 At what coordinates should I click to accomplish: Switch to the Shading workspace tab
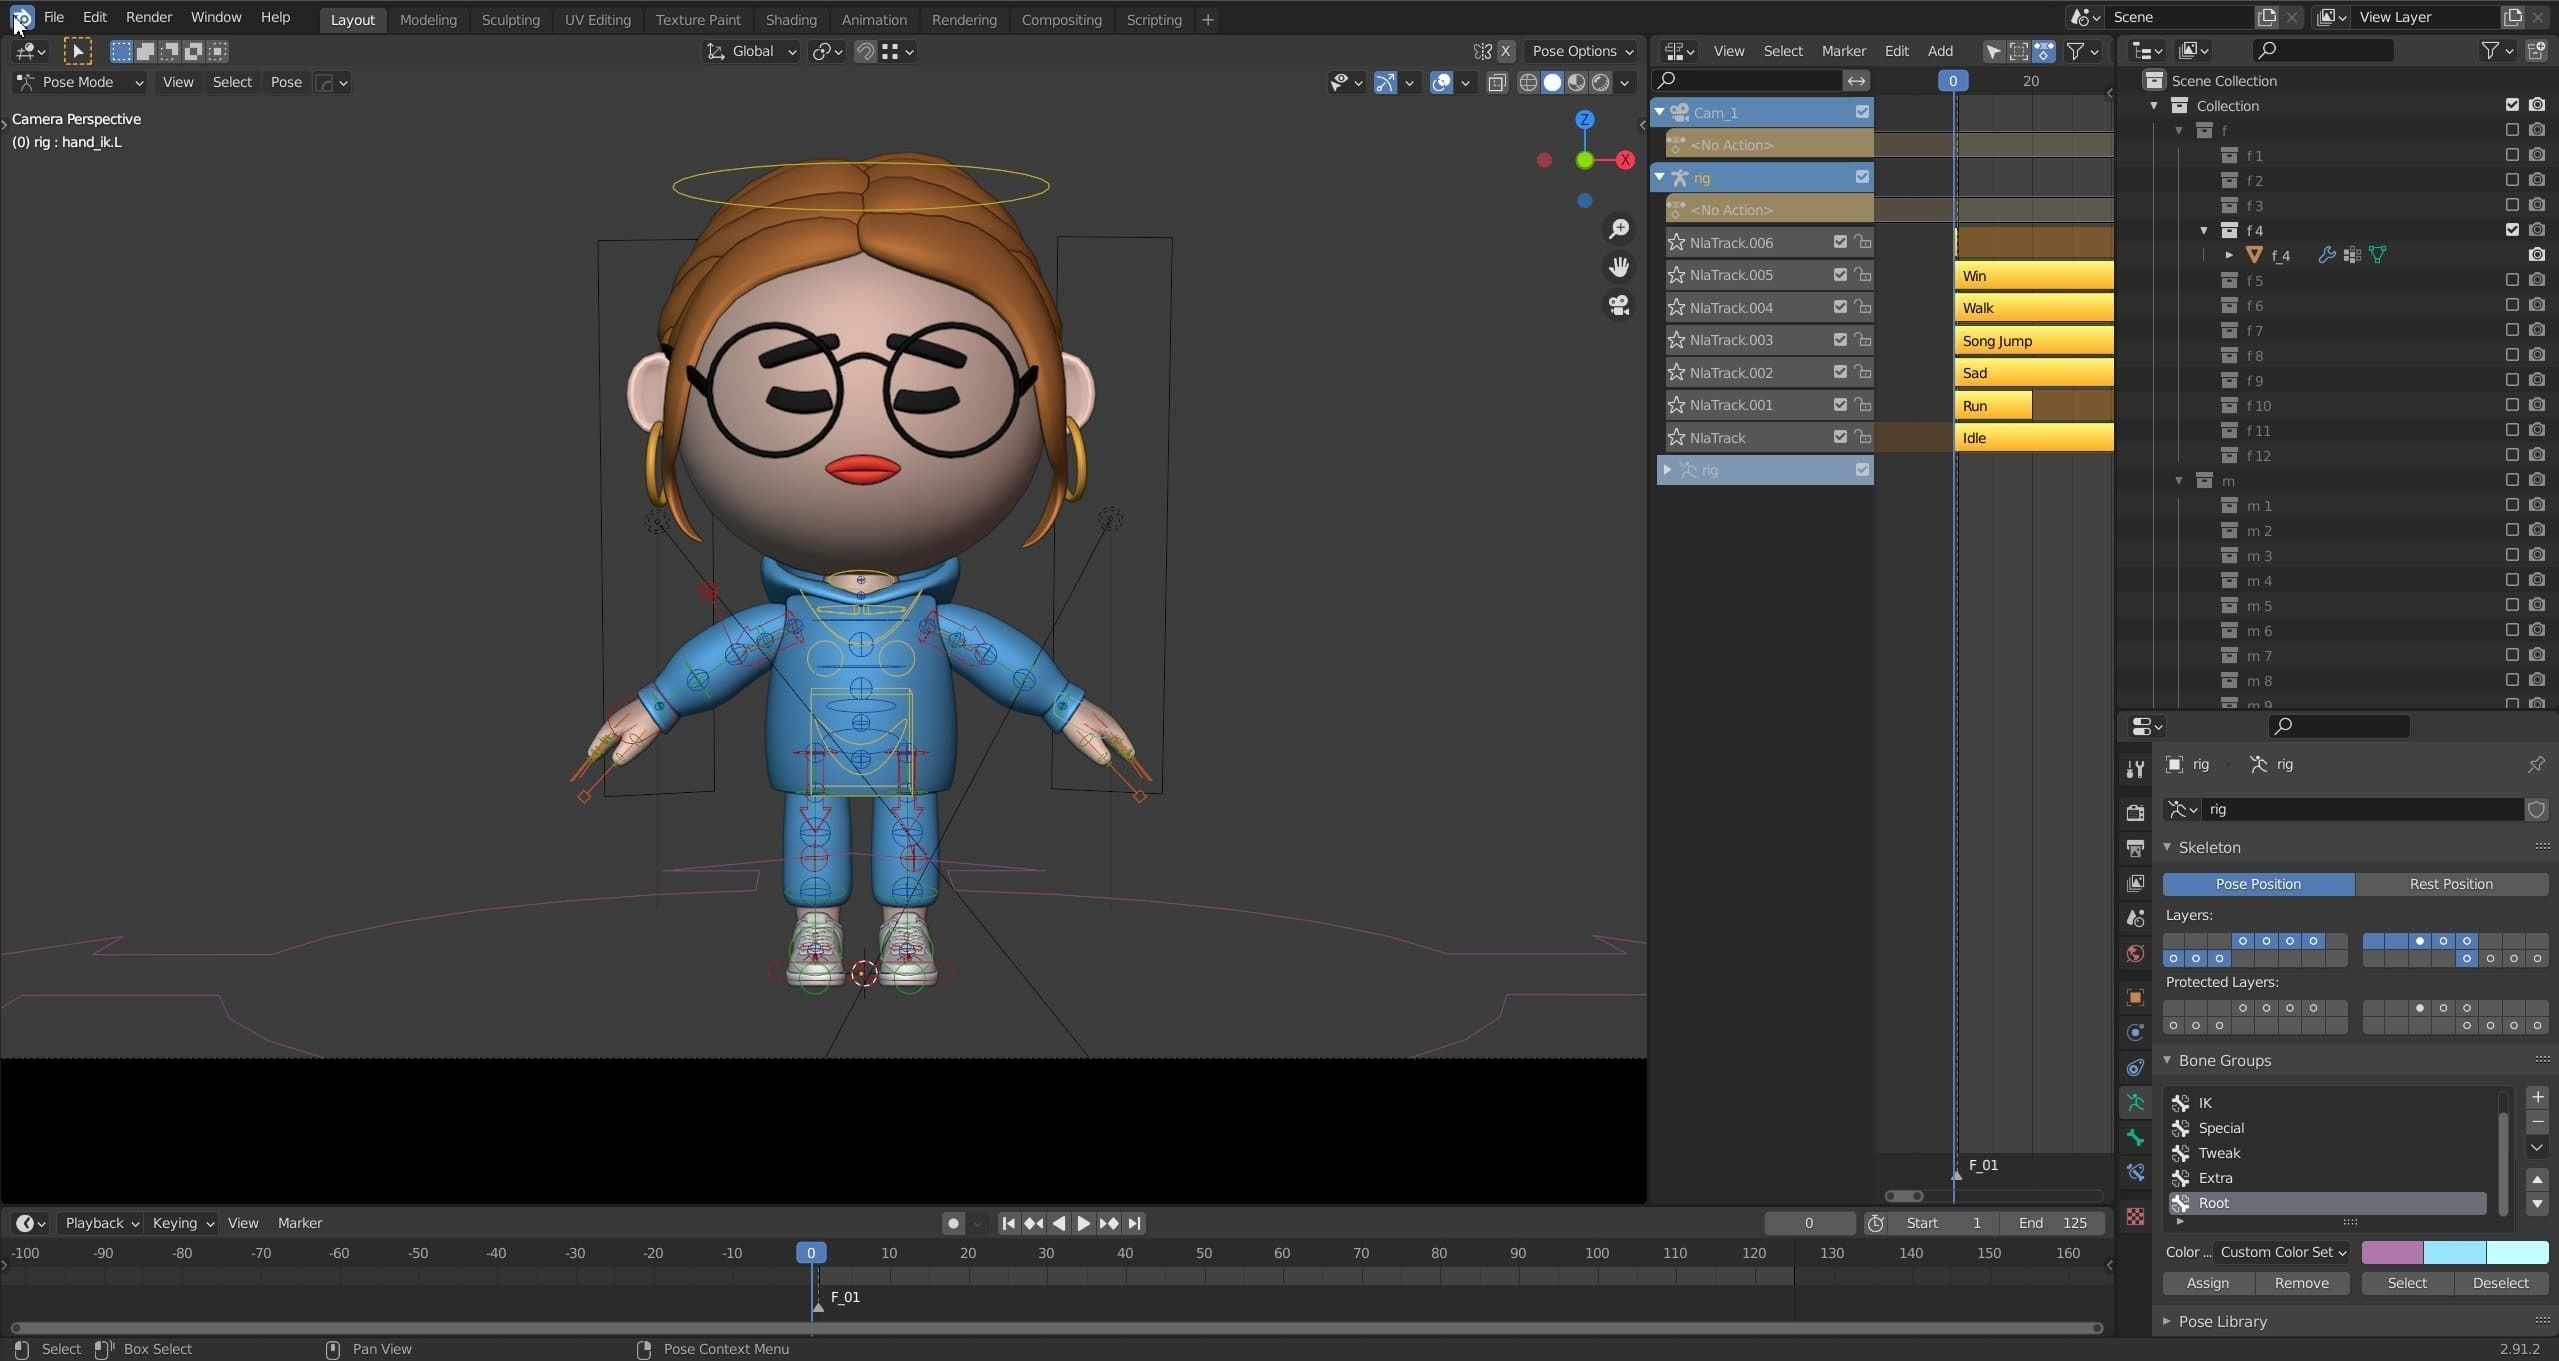click(x=791, y=19)
